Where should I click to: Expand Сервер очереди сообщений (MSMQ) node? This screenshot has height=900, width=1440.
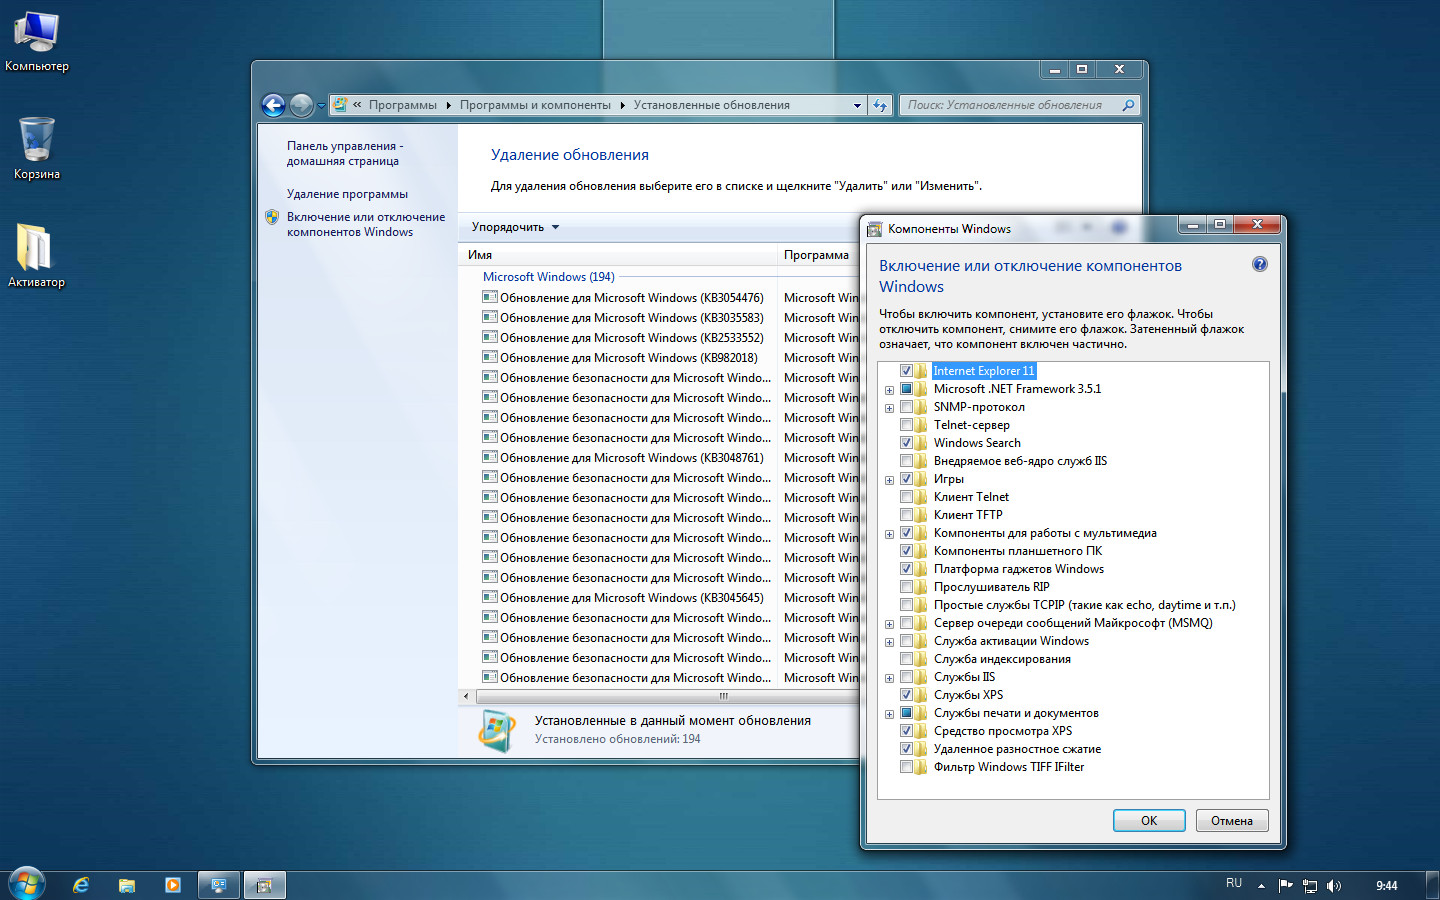tap(889, 624)
